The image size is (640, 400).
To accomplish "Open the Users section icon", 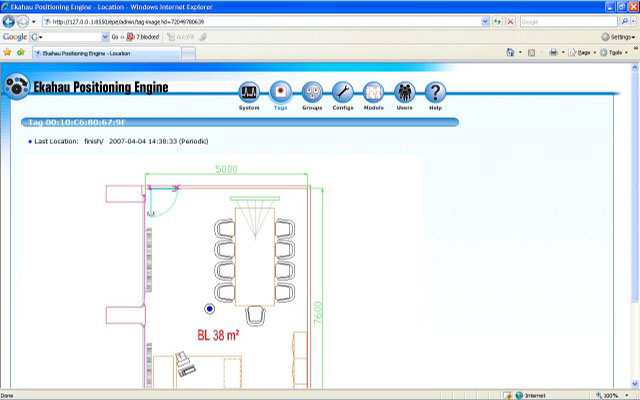I will point(404,93).
